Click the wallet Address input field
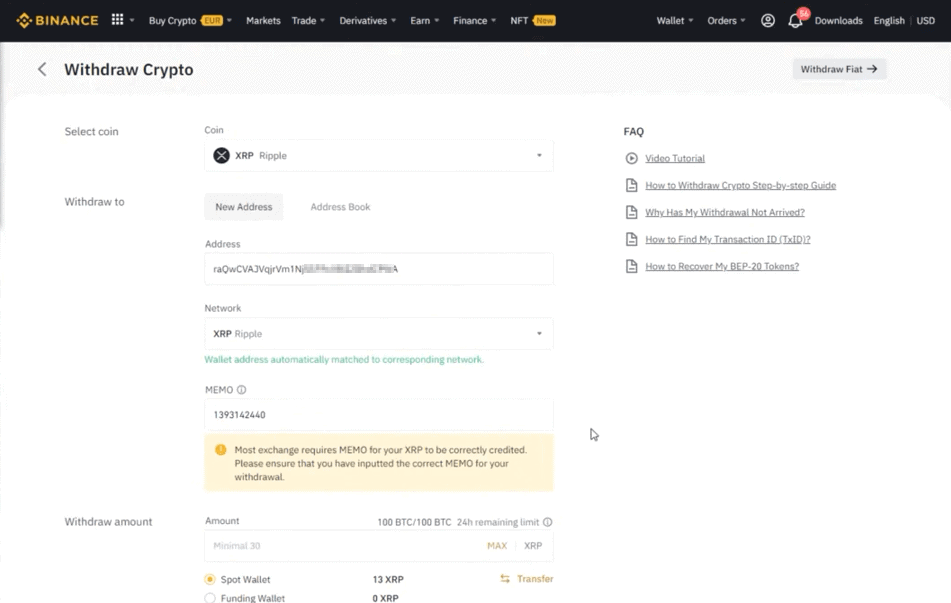This screenshot has height=603, width=951. pos(378,269)
